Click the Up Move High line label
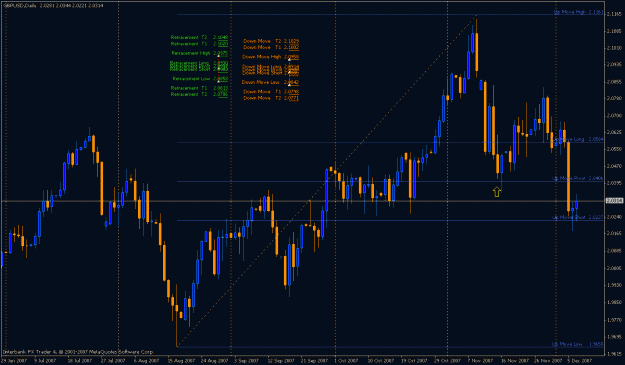625x365 pixels. tap(578, 12)
